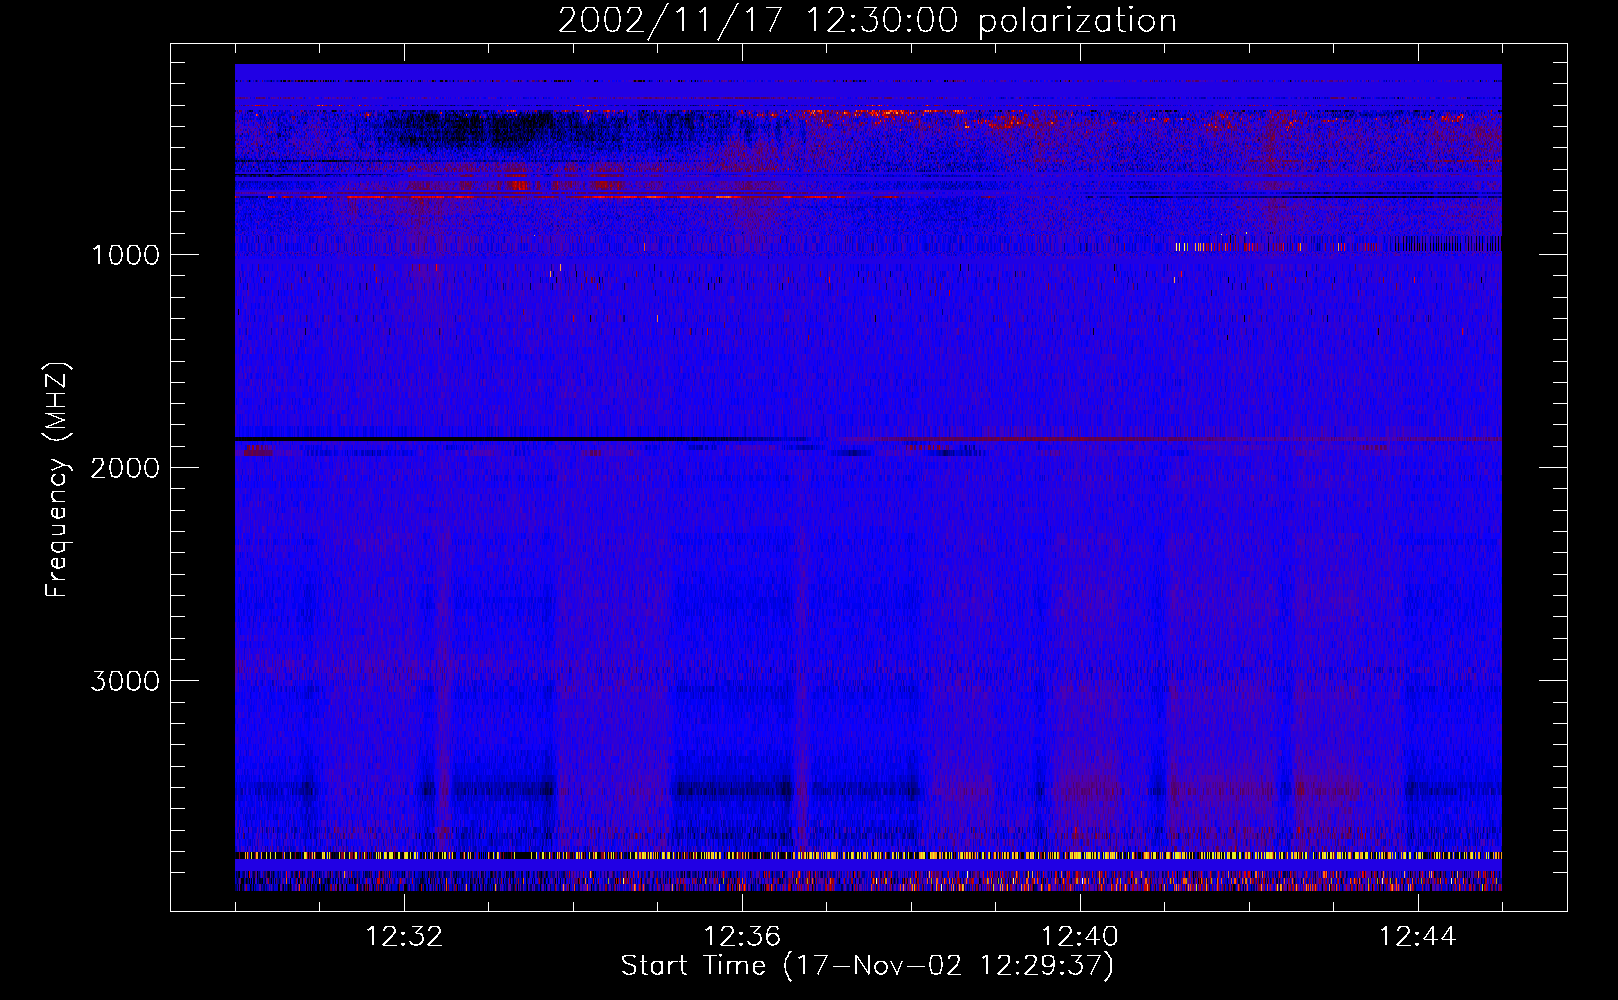
Task: Click the 12:36 time tick label
Action: click(x=742, y=937)
